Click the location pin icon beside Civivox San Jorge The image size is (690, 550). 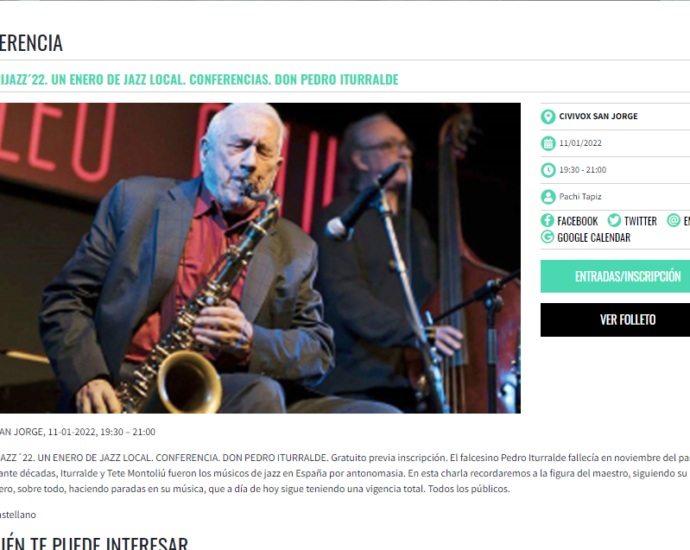pyautogui.click(x=548, y=117)
